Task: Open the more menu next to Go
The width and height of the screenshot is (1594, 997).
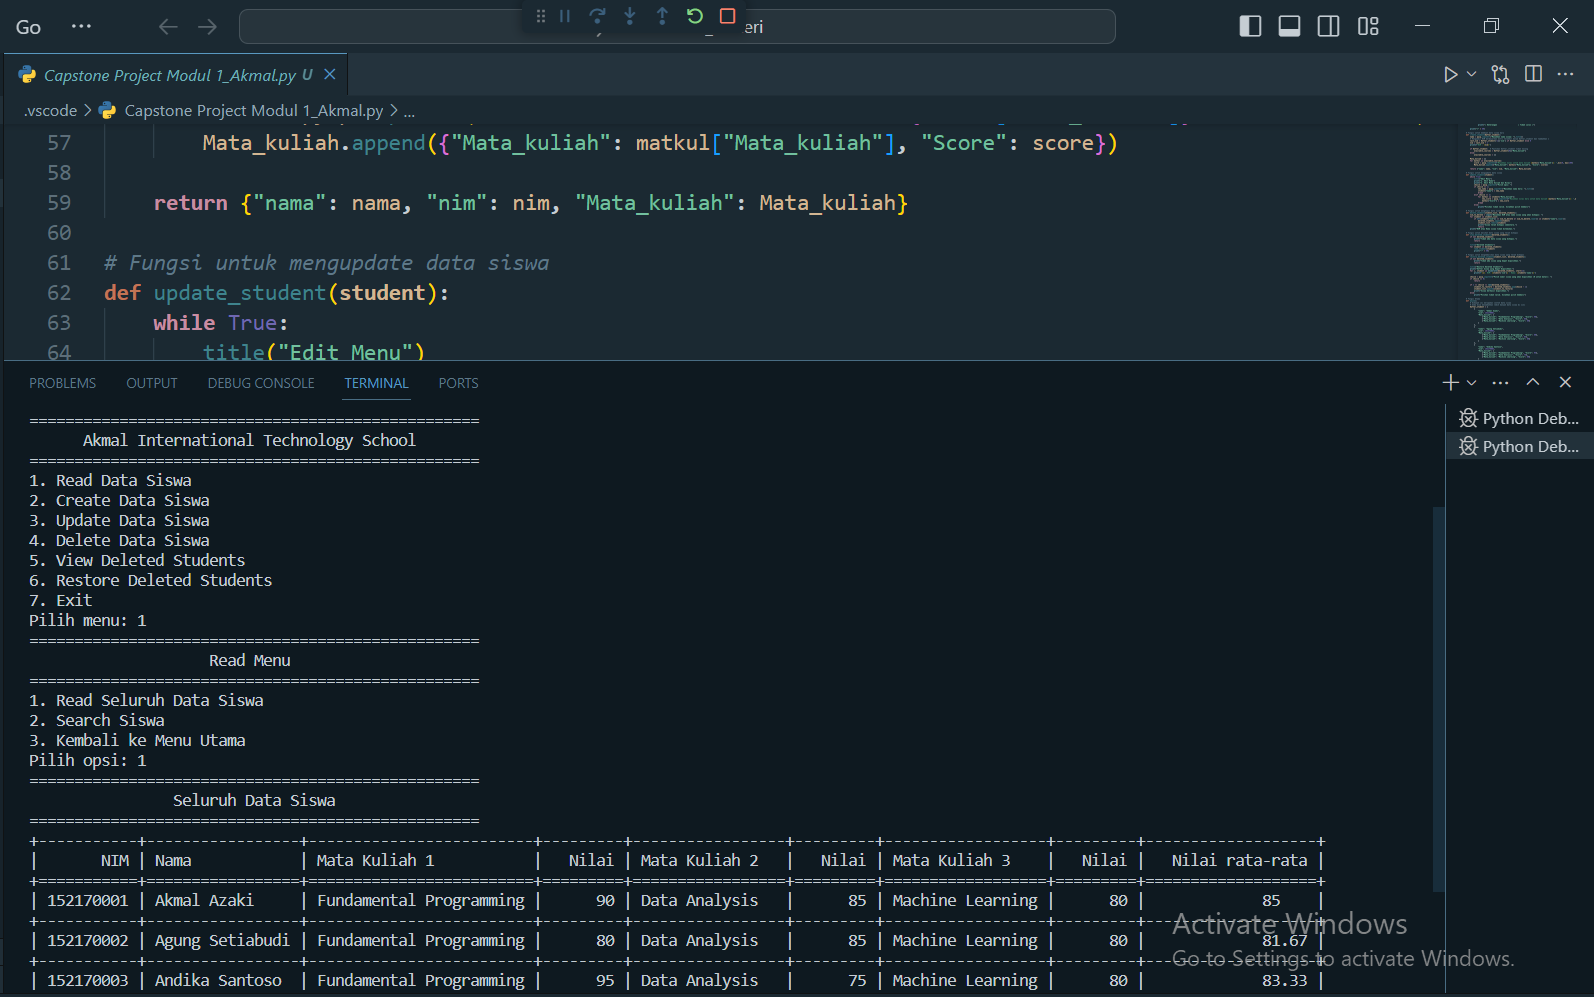Action: [82, 27]
